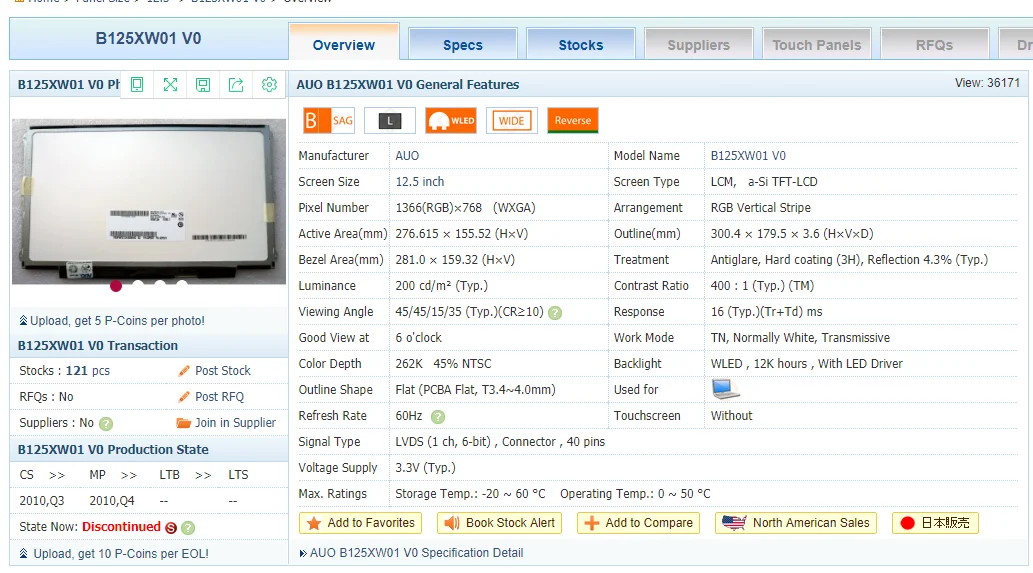Click the page/document icon in the photo toolbar

[x=137, y=84]
